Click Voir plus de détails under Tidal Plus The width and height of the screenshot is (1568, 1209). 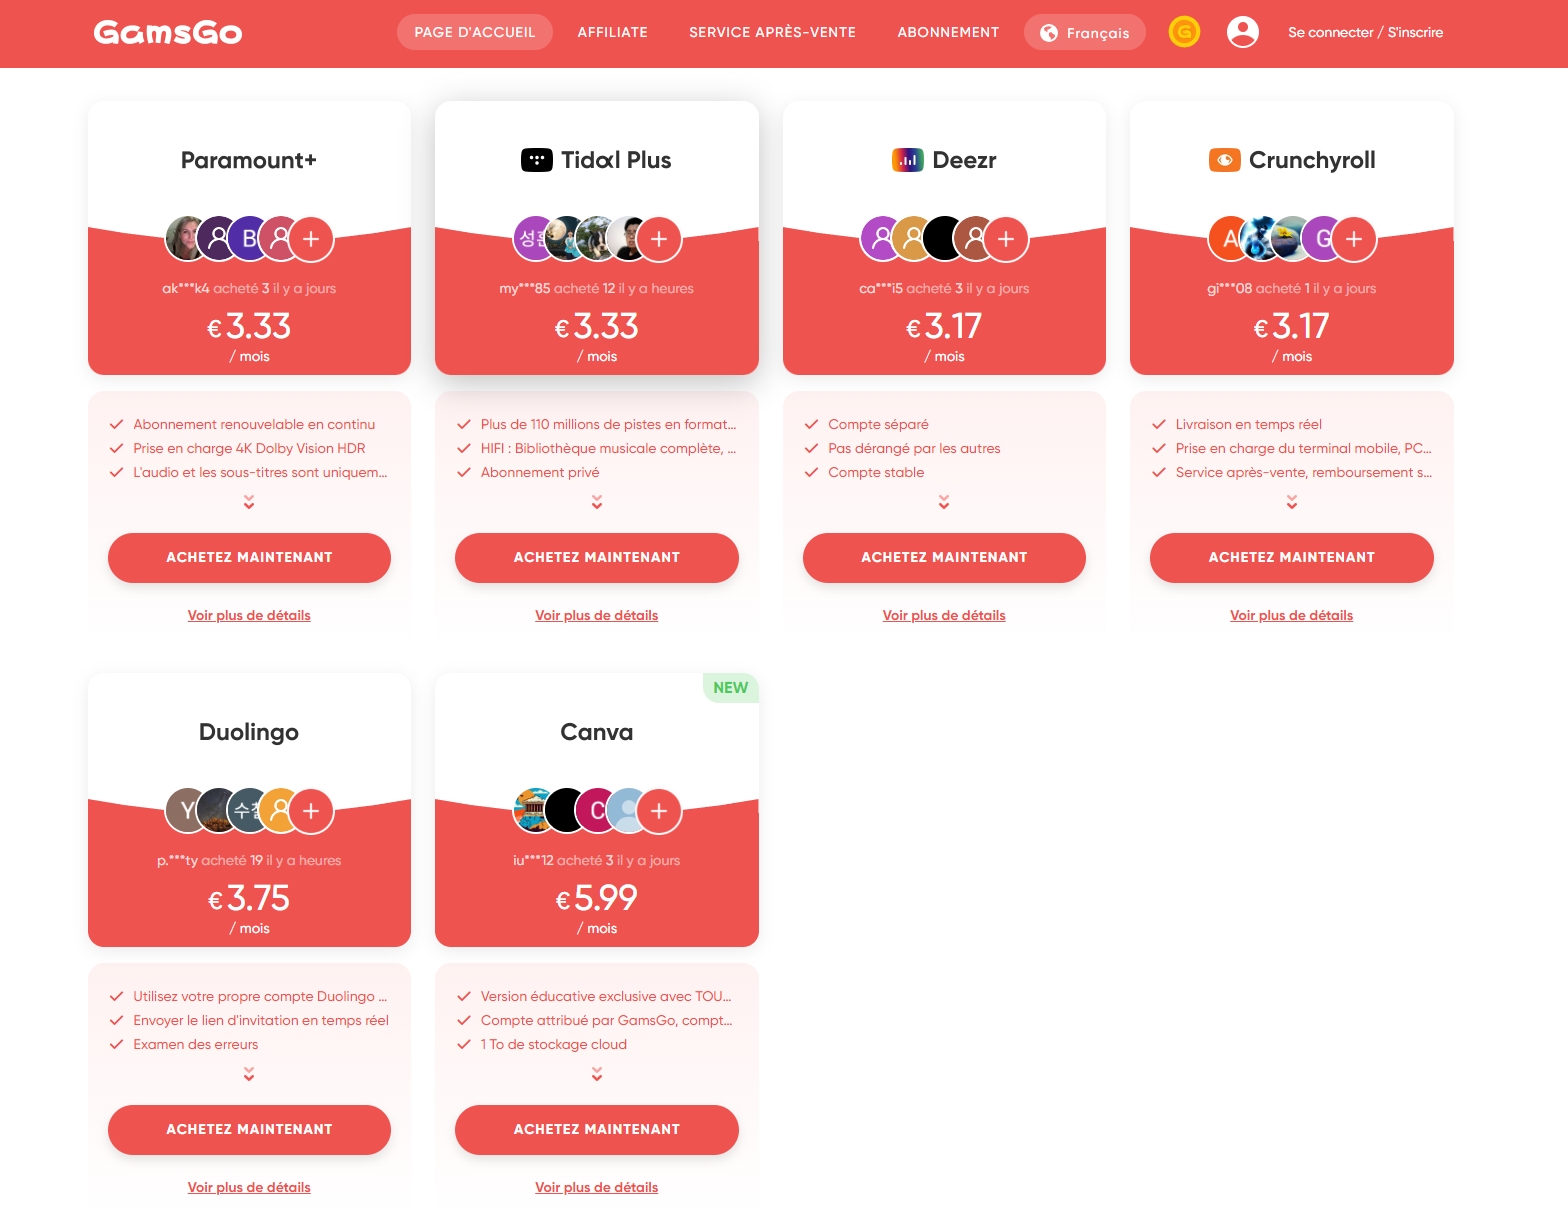(597, 615)
